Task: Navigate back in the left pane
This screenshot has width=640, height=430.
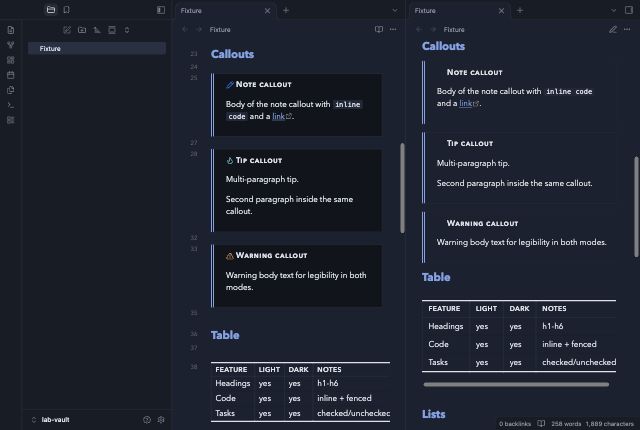Action: click(x=185, y=29)
